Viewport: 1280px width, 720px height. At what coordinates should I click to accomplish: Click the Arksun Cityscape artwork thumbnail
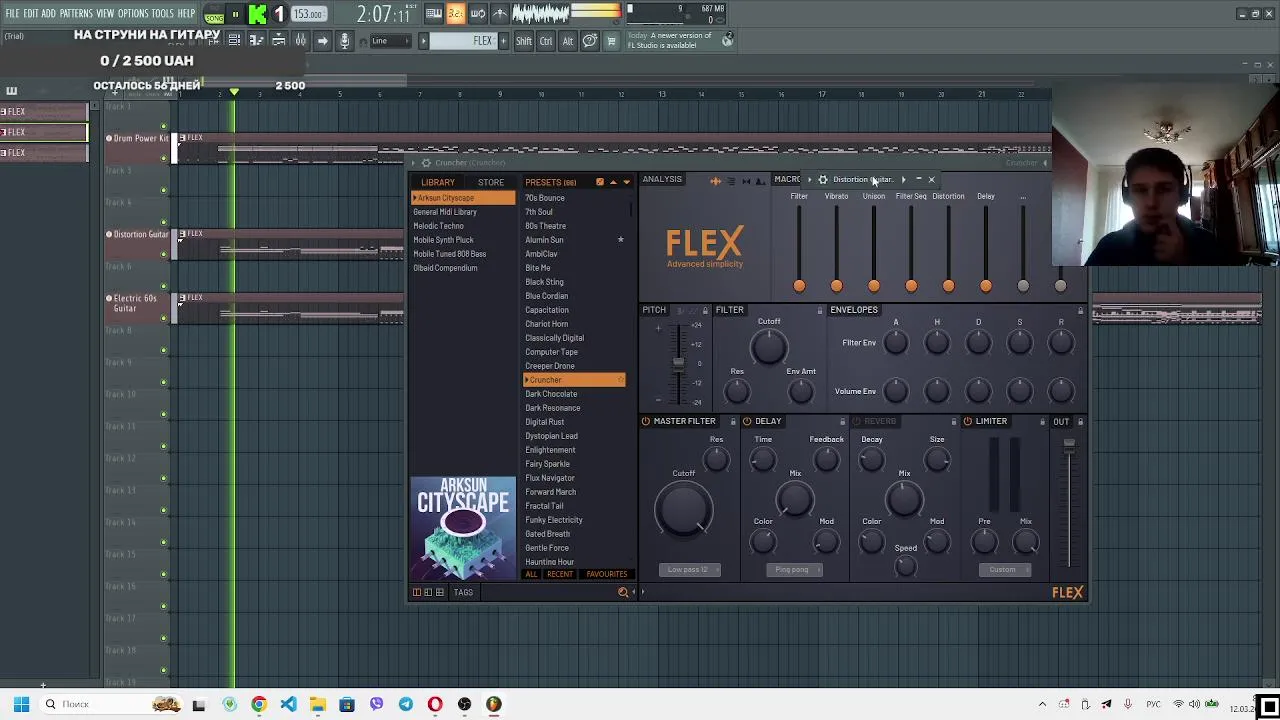tap(463, 529)
